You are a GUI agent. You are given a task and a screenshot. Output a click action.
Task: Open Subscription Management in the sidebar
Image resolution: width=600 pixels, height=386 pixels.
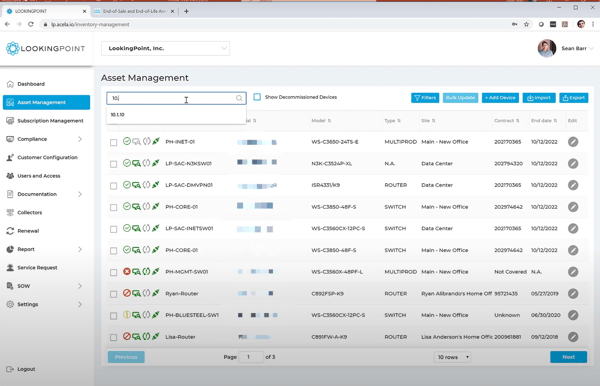click(50, 121)
